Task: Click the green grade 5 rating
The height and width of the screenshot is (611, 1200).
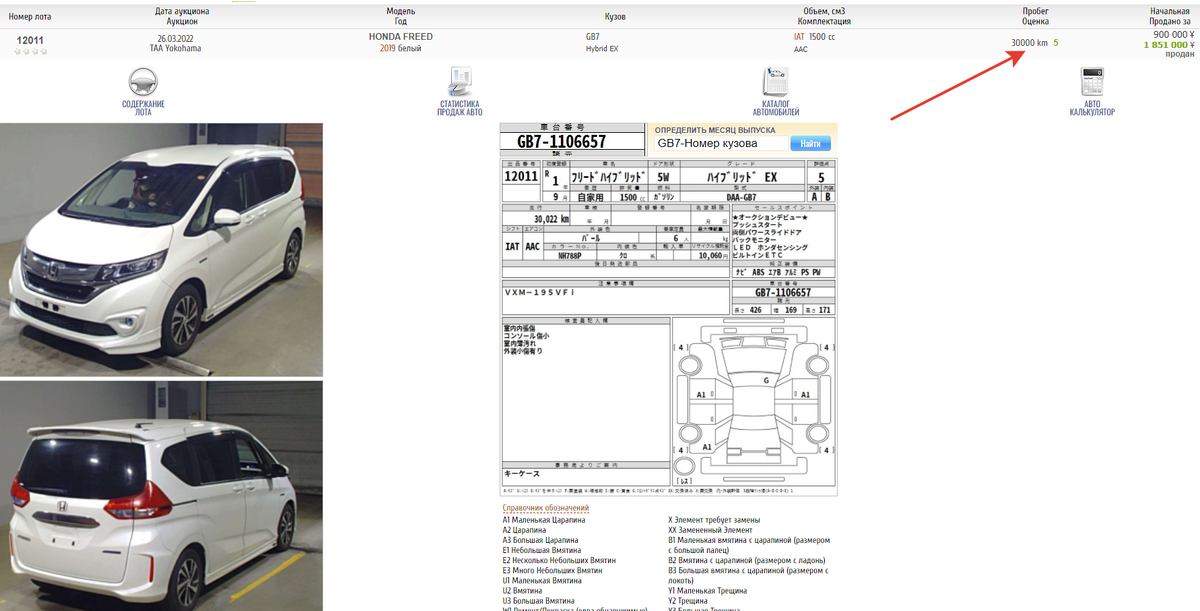Action: tap(1055, 43)
